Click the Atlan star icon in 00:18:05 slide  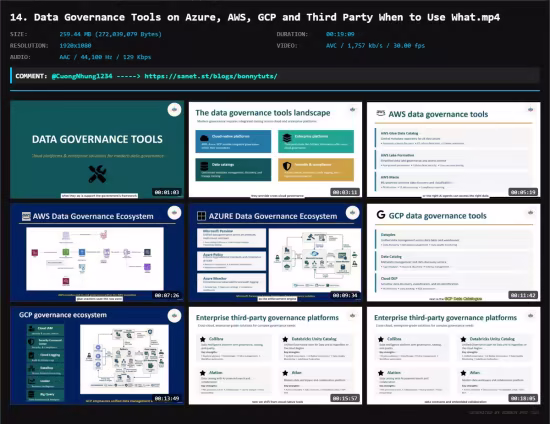tap(463, 373)
